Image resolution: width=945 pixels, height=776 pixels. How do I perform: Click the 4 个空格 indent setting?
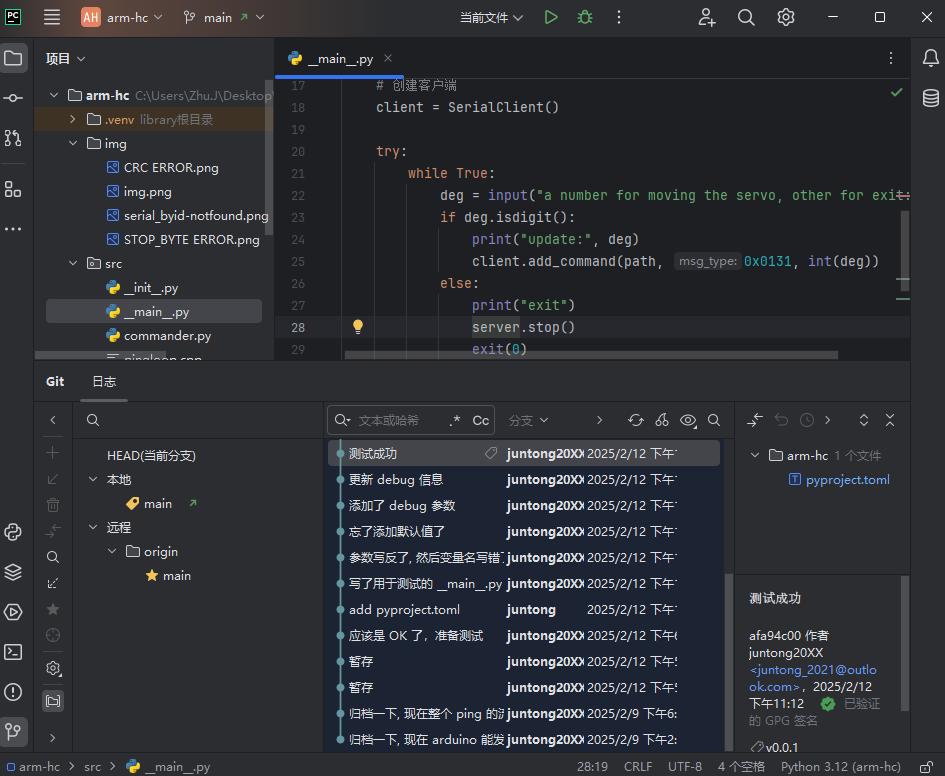coord(741,766)
